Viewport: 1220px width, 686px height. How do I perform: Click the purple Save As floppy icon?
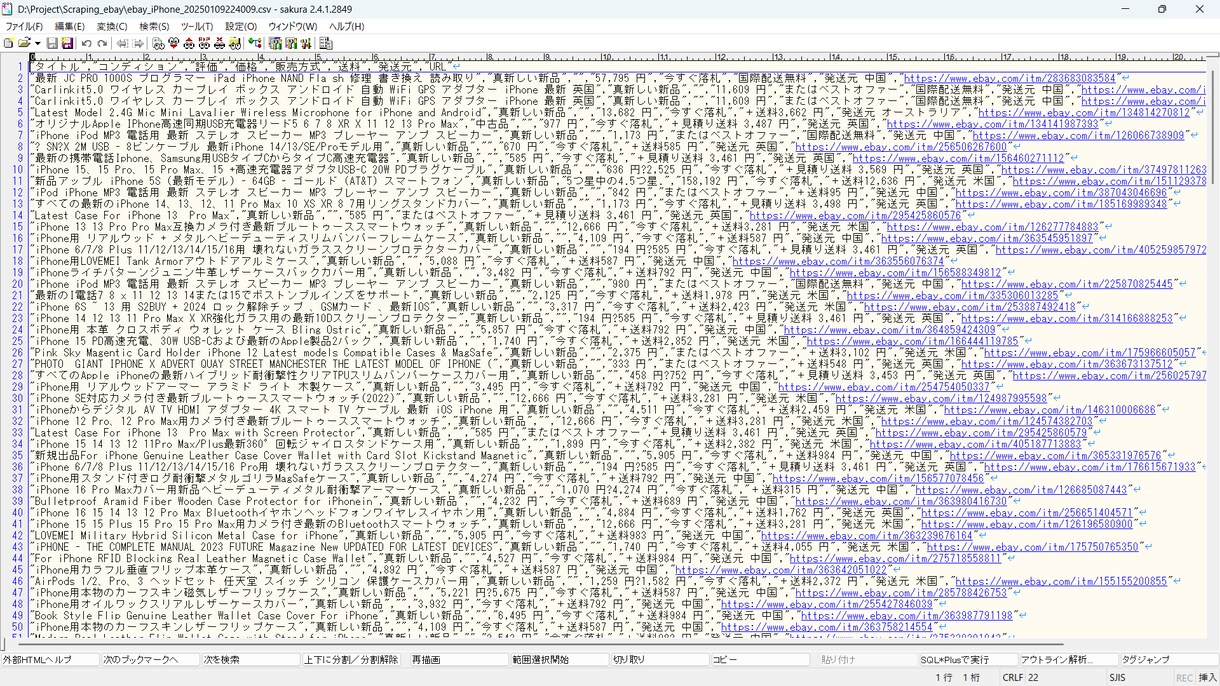(x=67, y=44)
